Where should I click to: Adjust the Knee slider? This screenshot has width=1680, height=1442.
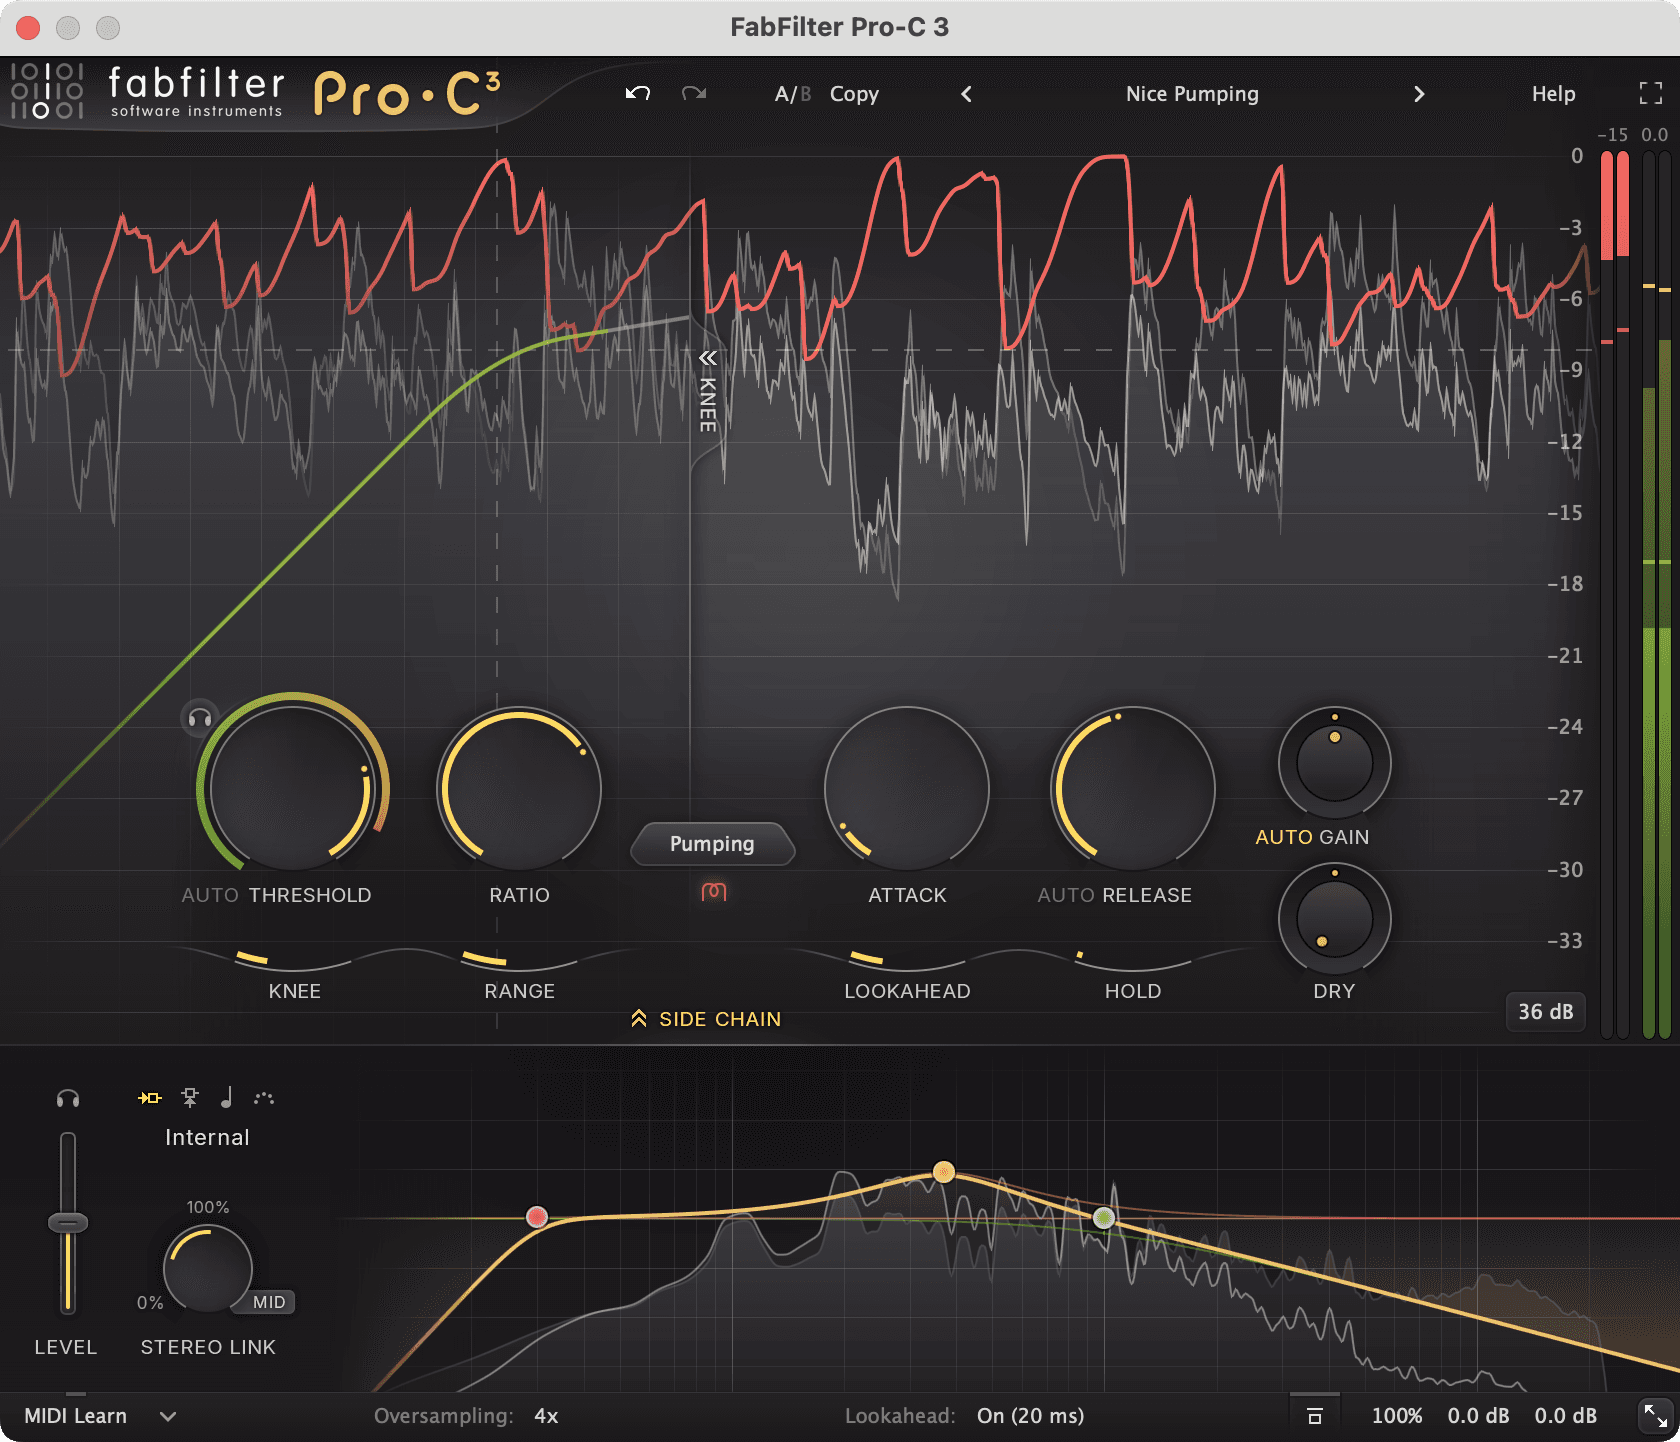click(x=294, y=960)
